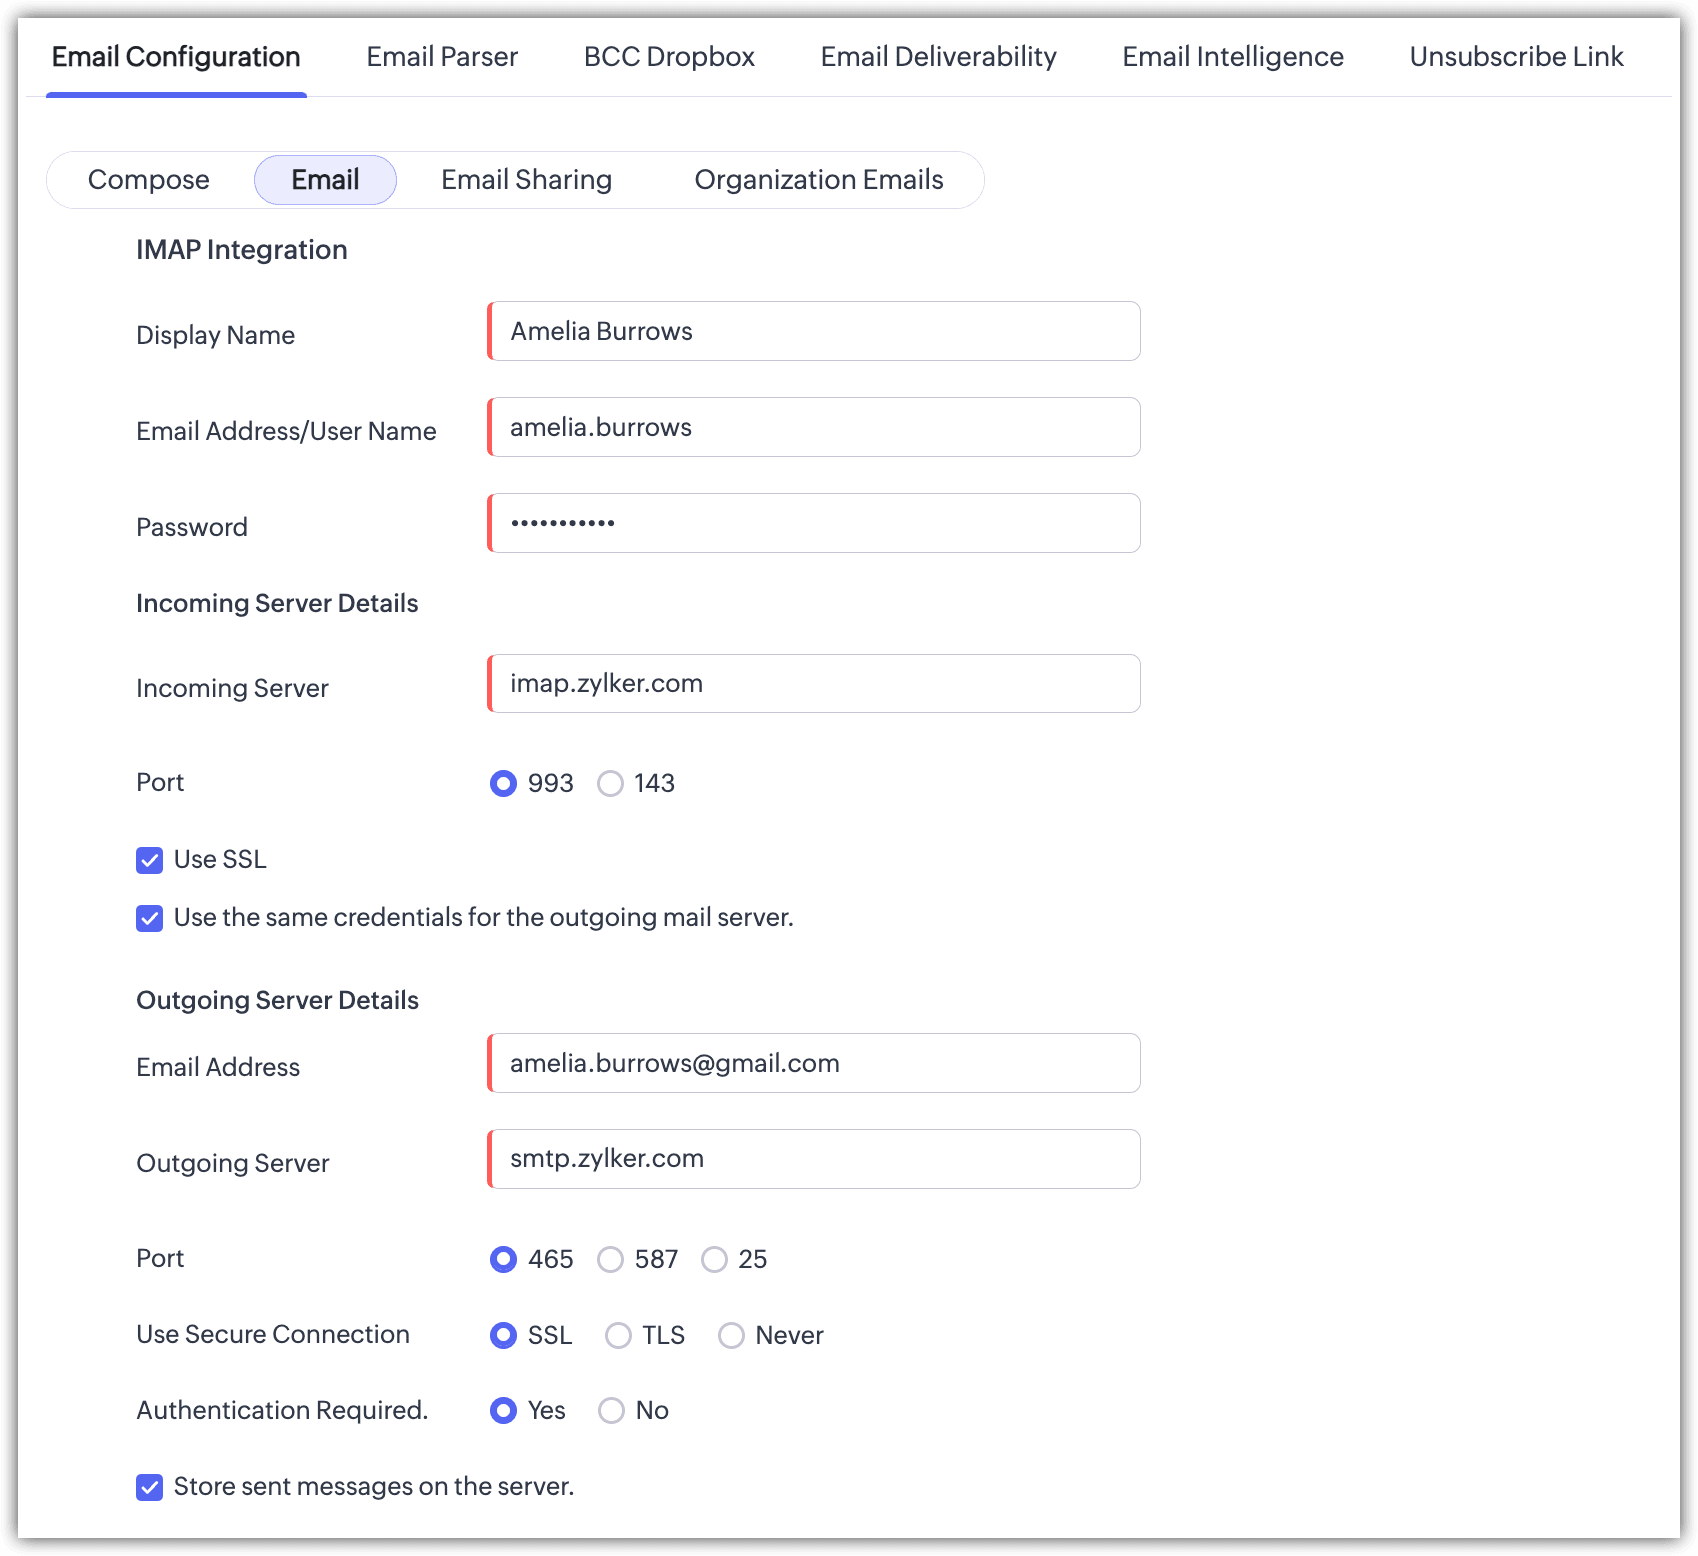The width and height of the screenshot is (1698, 1556).
Task: Choose outgoing port 587
Action: (610, 1259)
